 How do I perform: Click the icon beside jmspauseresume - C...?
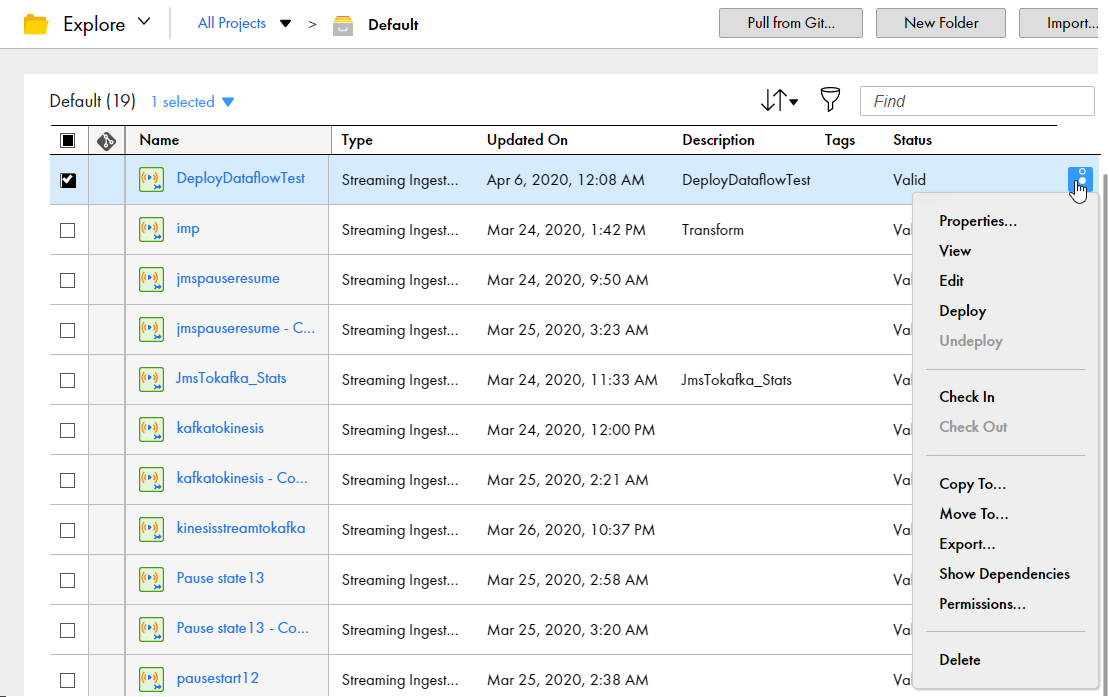coord(151,329)
